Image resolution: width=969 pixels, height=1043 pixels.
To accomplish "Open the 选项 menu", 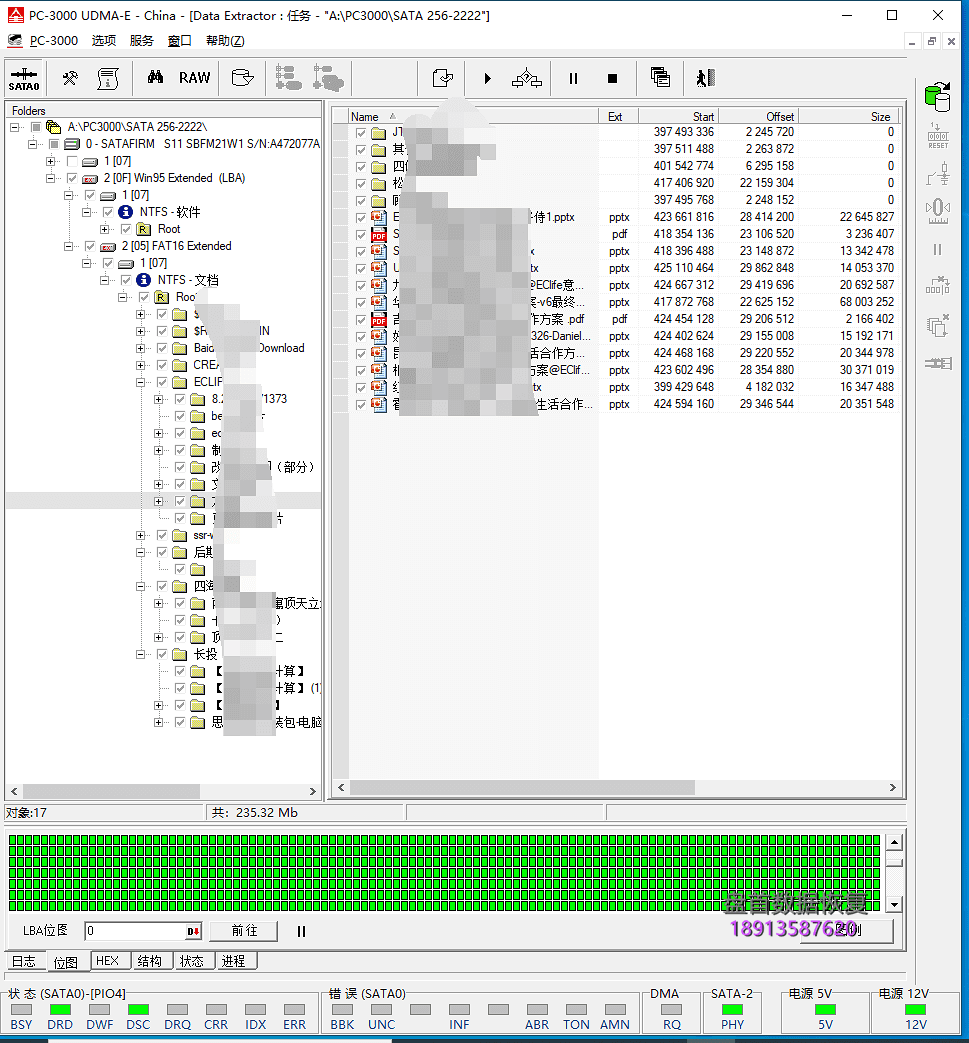I will tap(104, 41).
